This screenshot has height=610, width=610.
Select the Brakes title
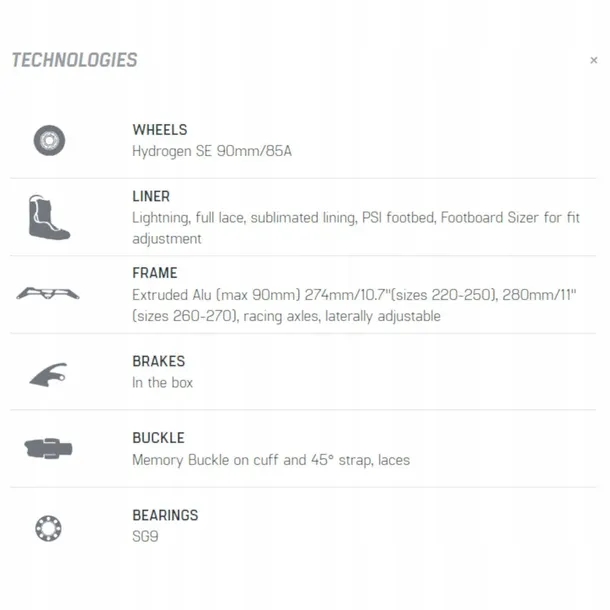coord(158,361)
